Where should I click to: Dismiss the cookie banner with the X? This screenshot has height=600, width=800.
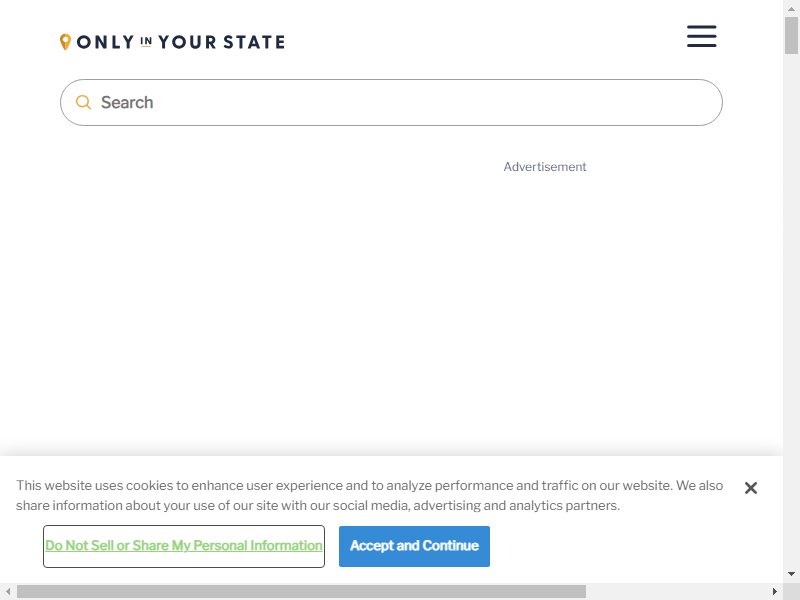[751, 488]
